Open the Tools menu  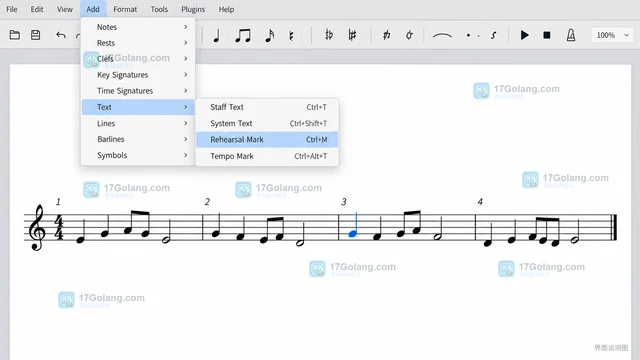(159, 9)
